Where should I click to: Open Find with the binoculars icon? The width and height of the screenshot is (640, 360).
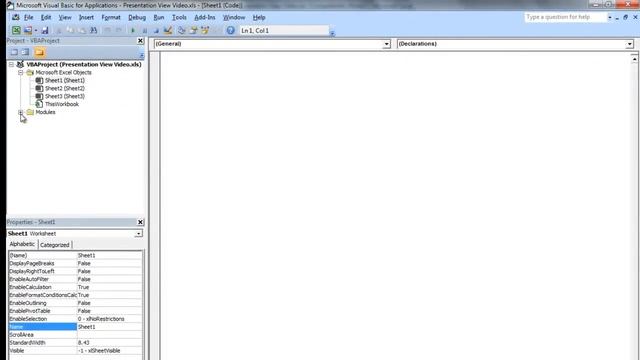(94, 31)
